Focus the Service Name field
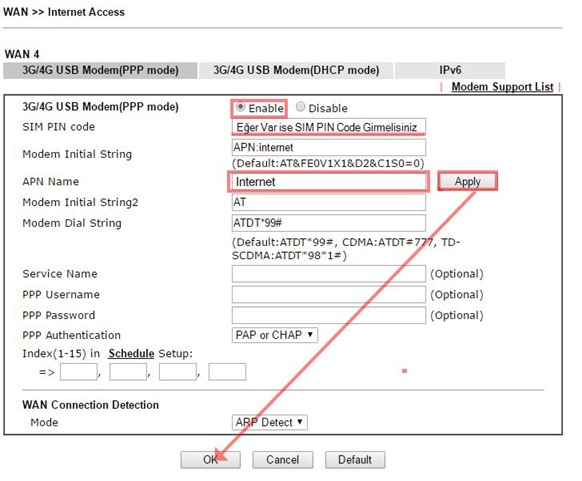Image resolution: width=582 pixels, height=481 pixels. [x=329, y=274]
